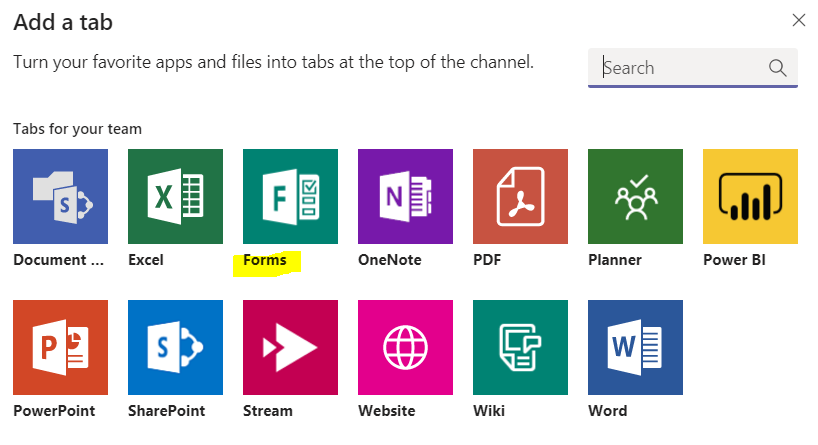Select the PDF tab icon
The height and width of the screenshot is (445, 818).
tap(520, 196)
